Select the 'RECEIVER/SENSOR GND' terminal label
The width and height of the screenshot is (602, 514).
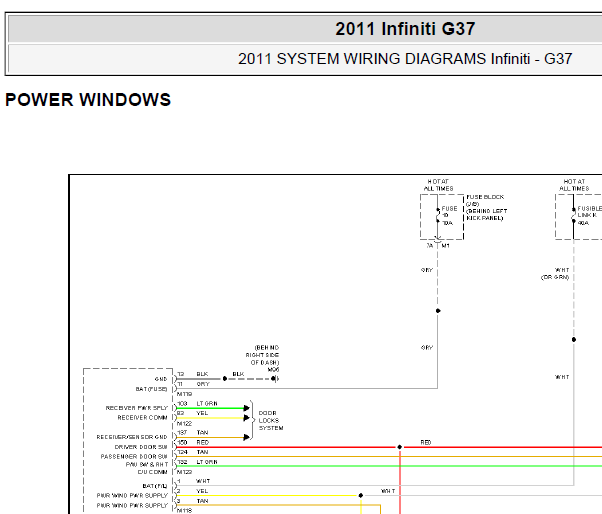point(132,437)
